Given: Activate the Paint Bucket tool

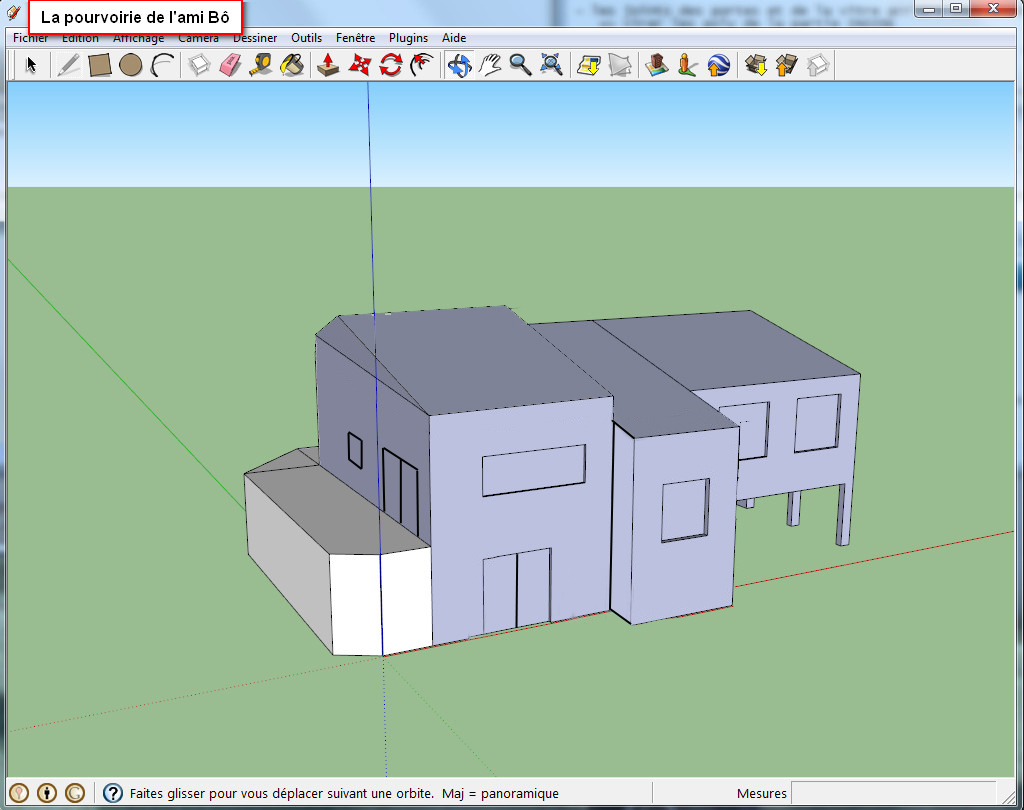Looking at the screenshot, I should (293, 65).
